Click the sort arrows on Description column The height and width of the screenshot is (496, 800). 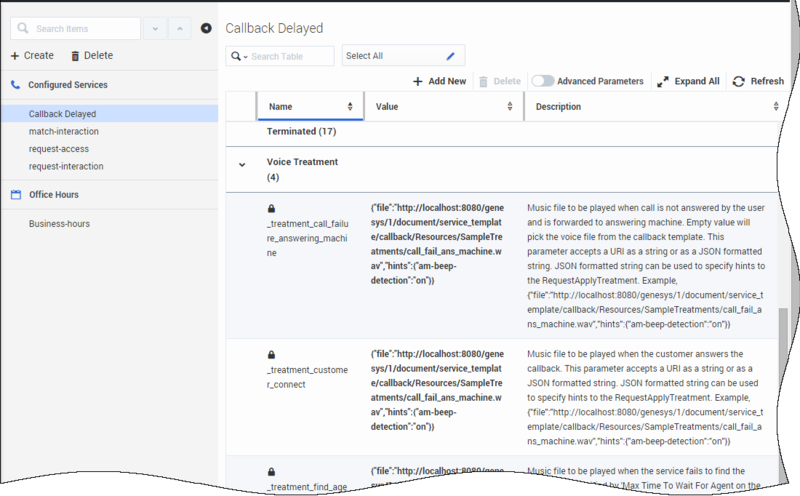776,106
